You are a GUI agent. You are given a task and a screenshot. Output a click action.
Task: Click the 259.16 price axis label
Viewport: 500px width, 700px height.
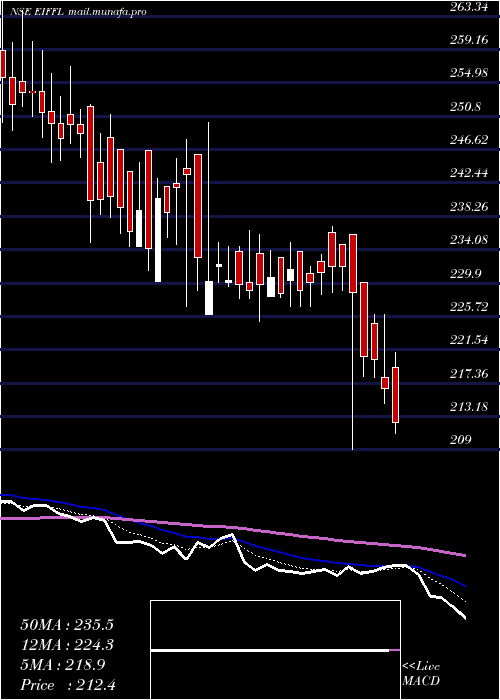[469, 40]
